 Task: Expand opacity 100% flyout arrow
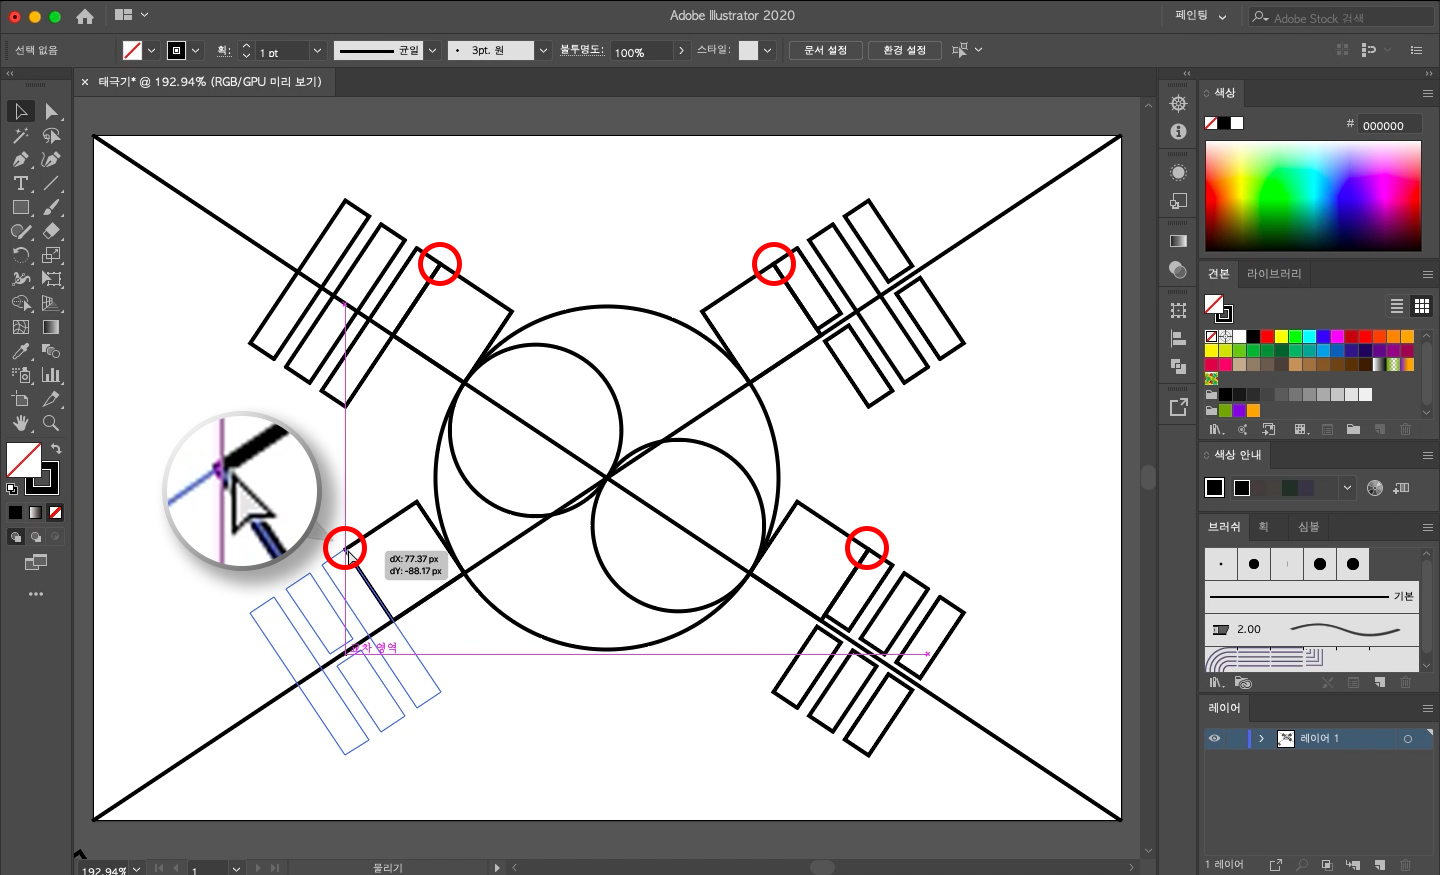coord(681,50)
